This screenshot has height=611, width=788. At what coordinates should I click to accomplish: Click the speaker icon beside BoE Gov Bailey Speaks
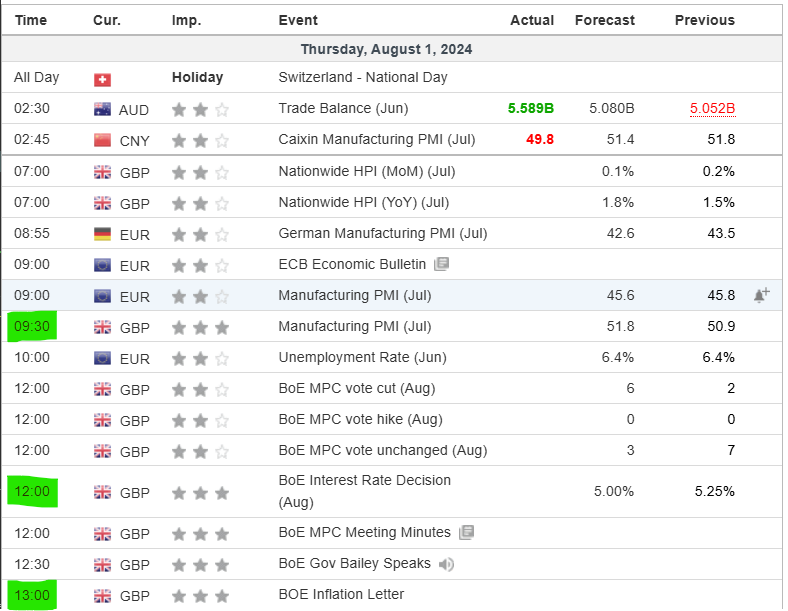coord(446,564)
